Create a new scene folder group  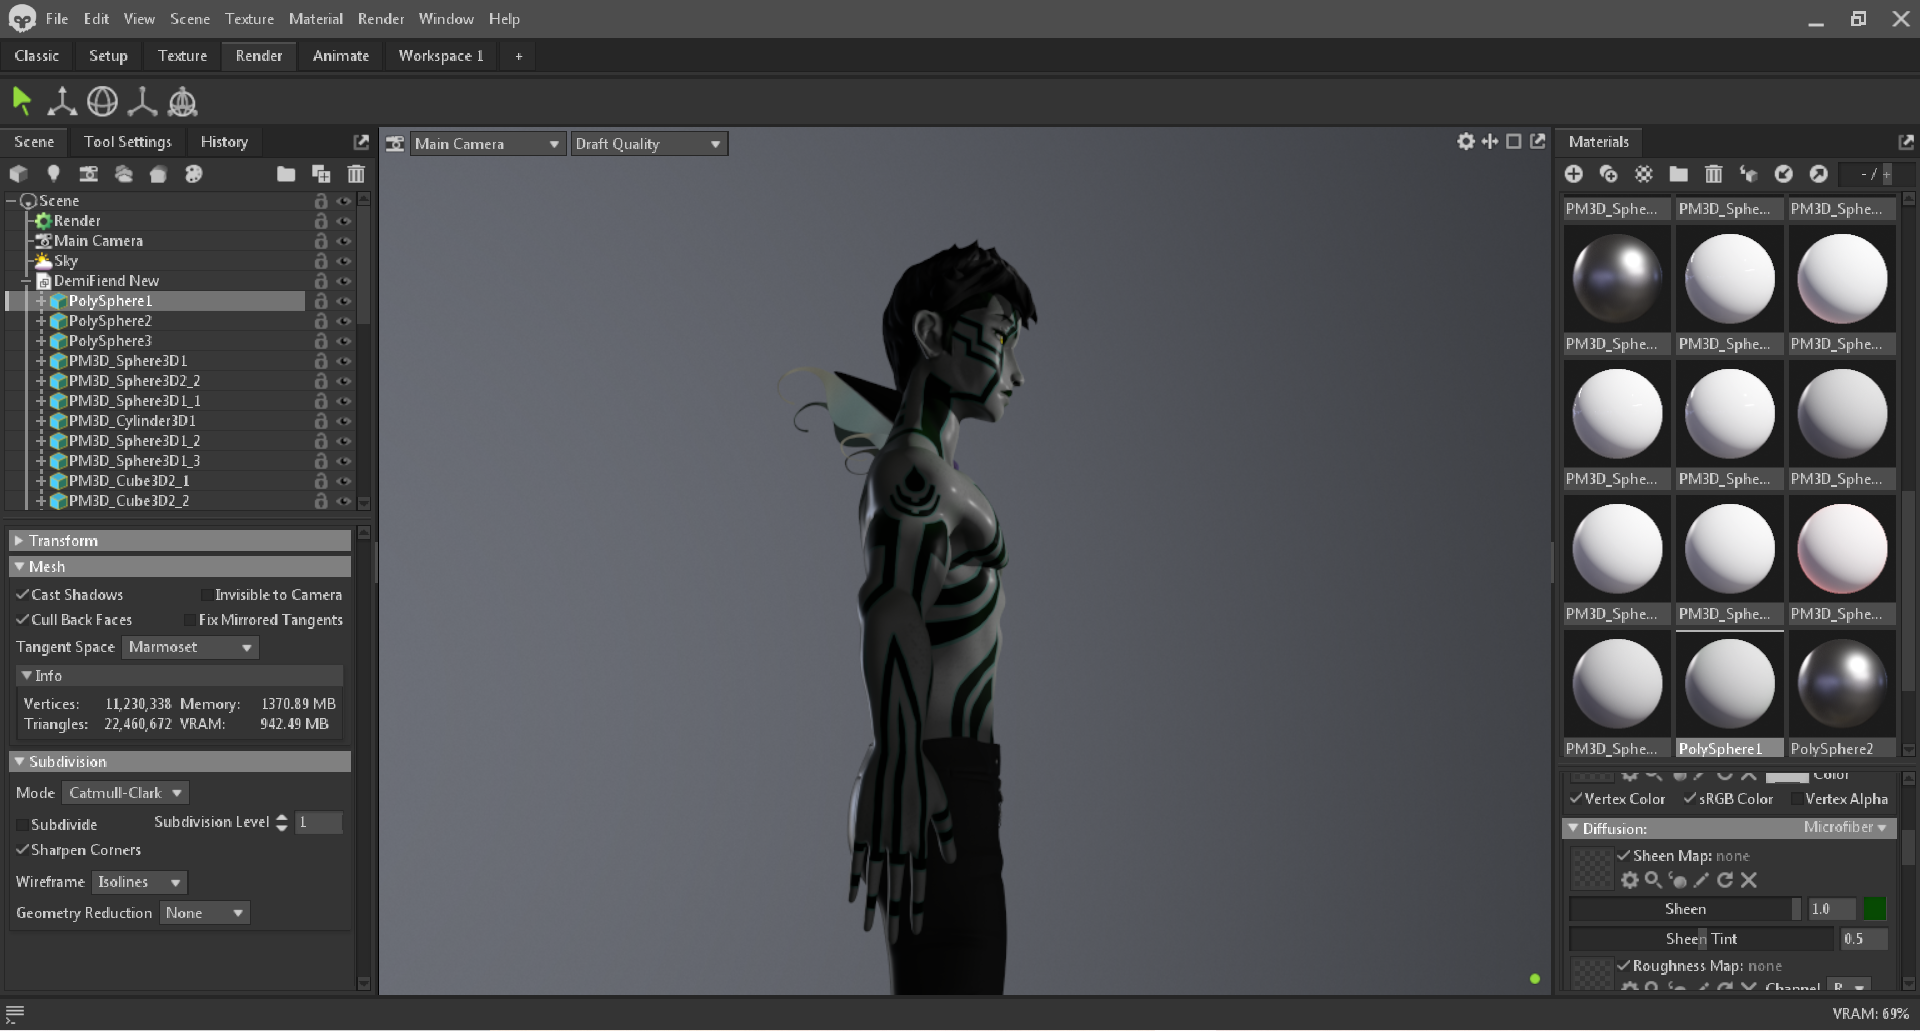pos(286,174)
